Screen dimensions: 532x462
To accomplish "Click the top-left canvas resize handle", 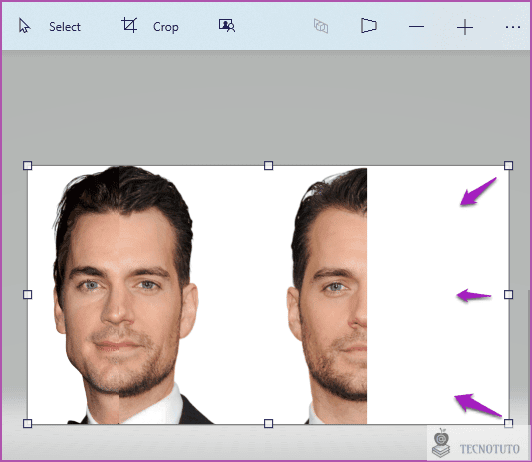I will 27,166.
